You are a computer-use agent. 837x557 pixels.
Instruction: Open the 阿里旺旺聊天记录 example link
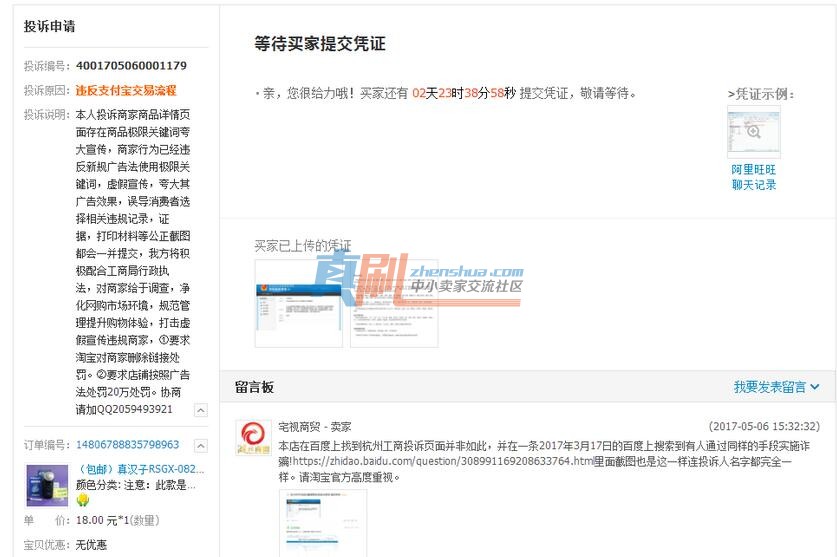point(753,177)
